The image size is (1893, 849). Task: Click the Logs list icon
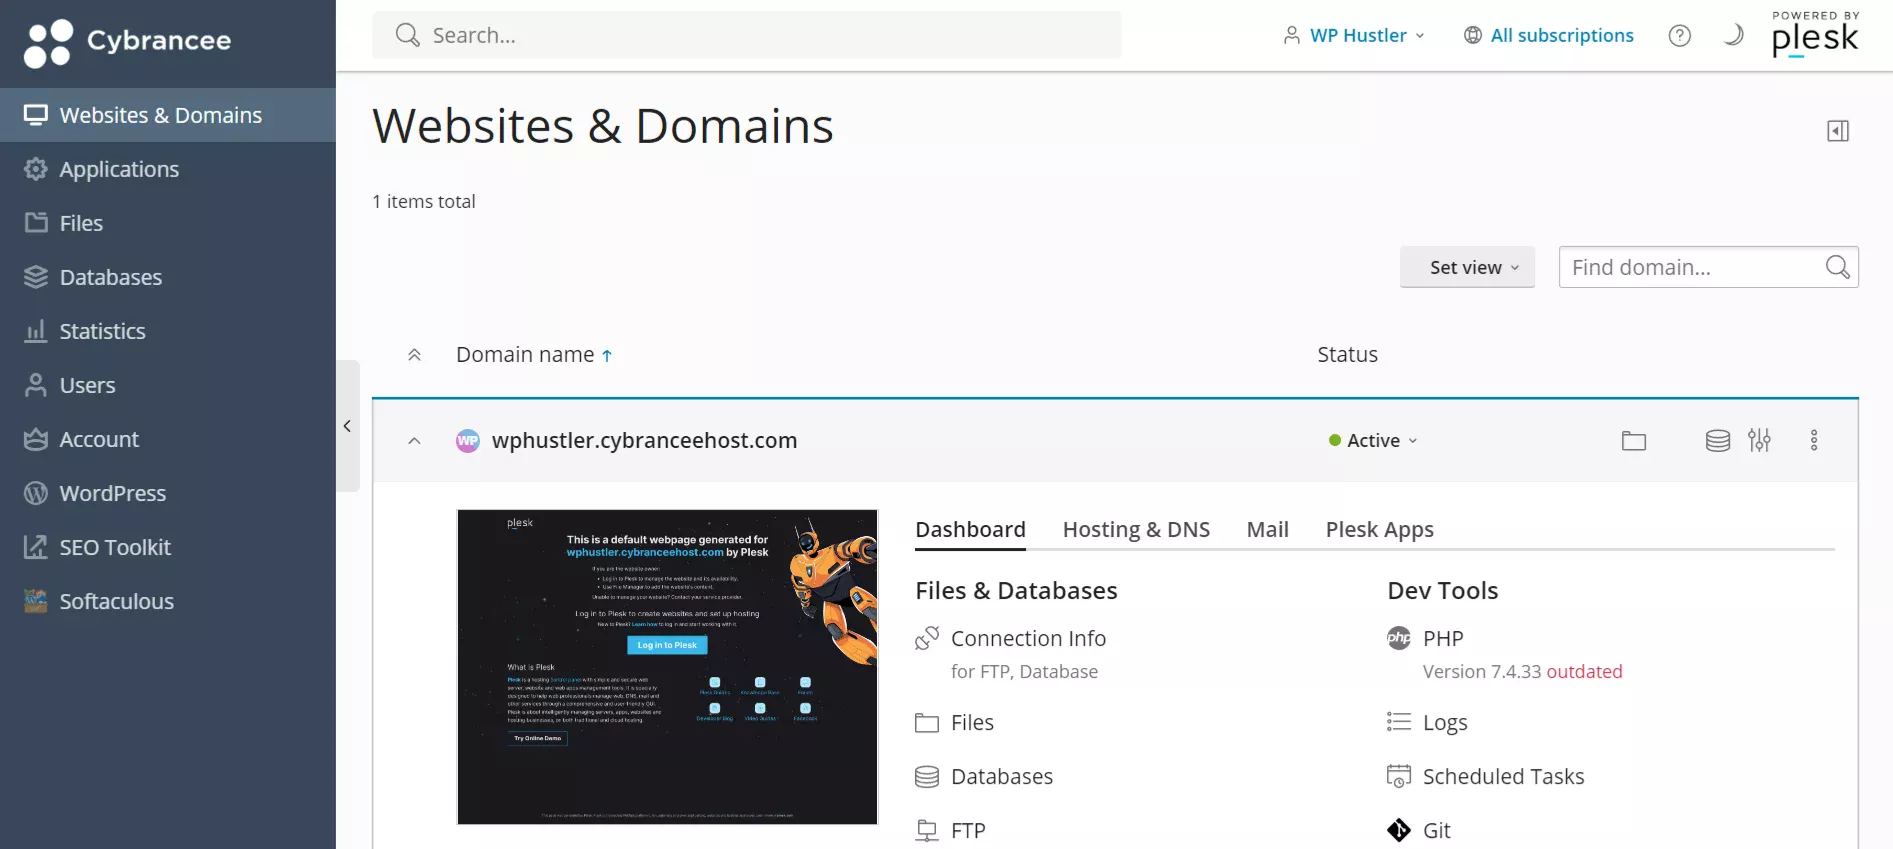(1399, 722)
